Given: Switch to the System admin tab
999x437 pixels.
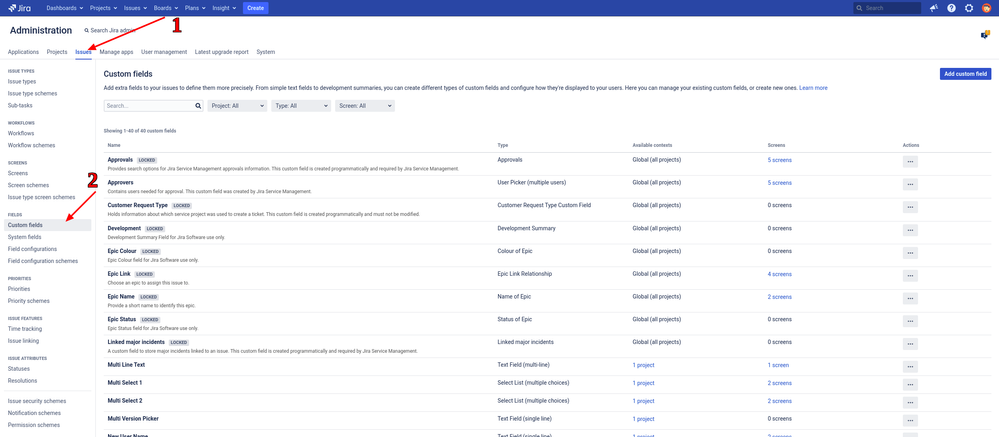Looking at the screenshot, I should click(266, 52).
